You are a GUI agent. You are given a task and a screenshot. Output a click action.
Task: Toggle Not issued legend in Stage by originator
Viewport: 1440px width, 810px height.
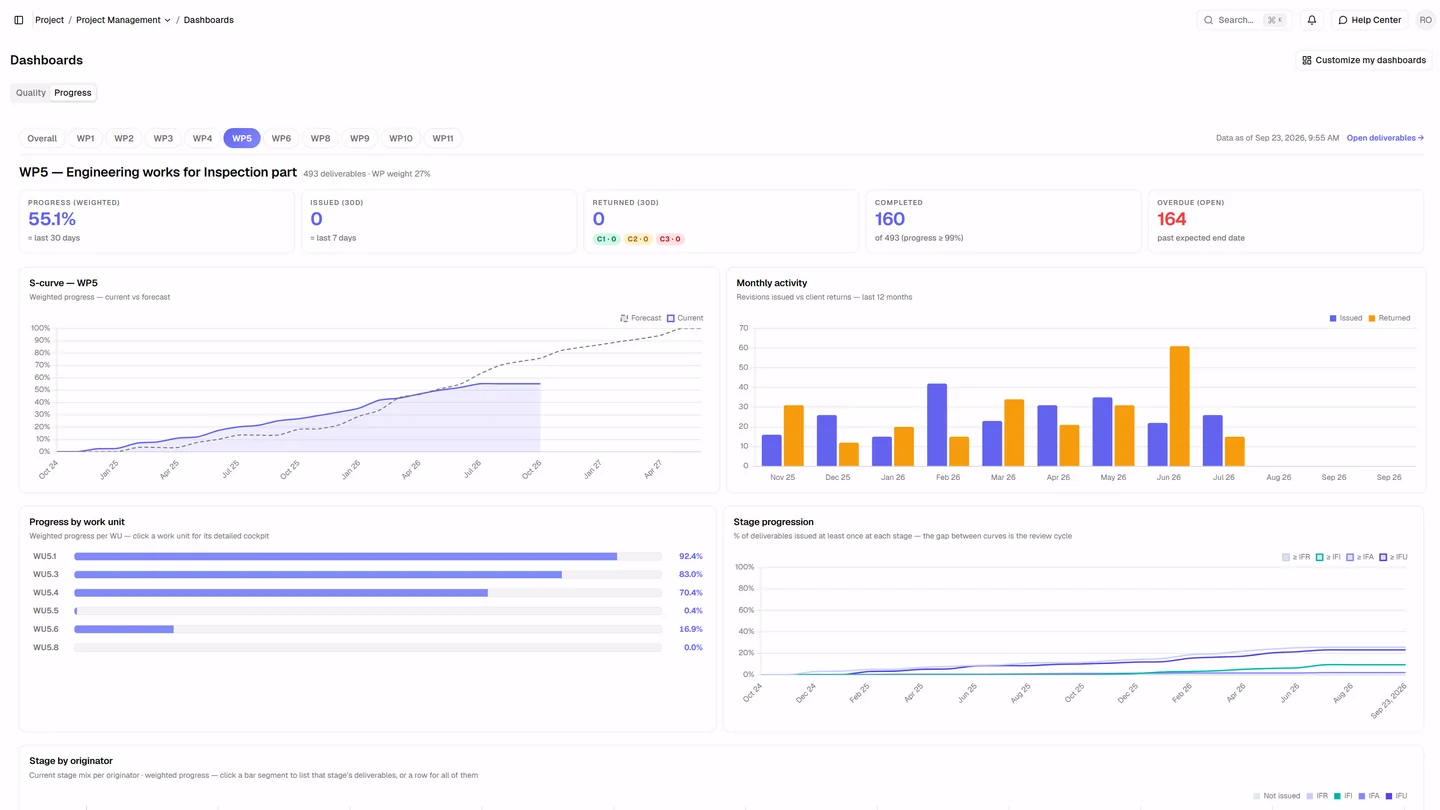point(1277,796)
